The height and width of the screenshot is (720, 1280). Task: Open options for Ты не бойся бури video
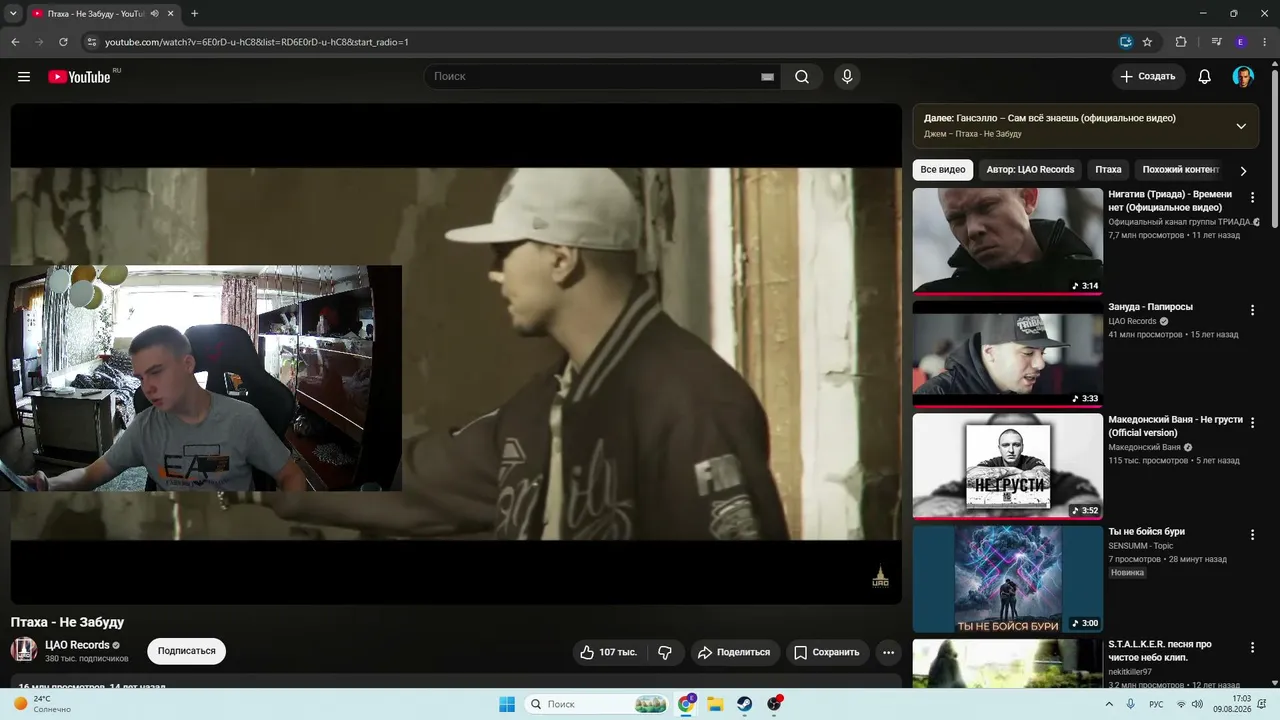[1252, 535]
